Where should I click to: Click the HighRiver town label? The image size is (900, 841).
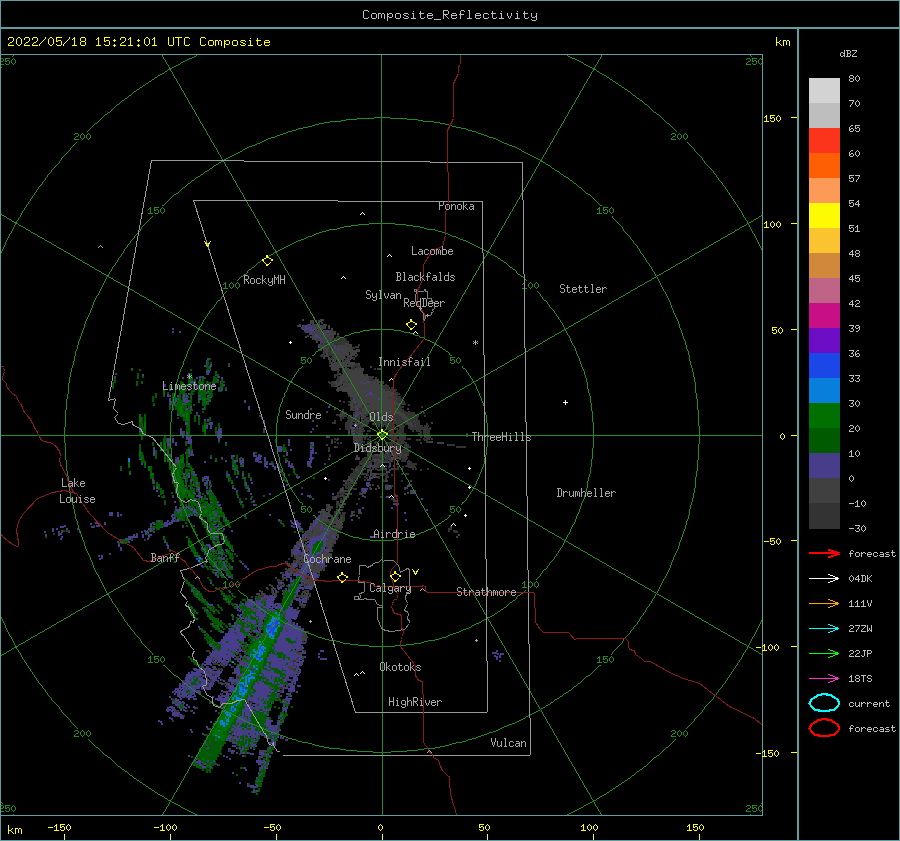click(x=415, y=702)
